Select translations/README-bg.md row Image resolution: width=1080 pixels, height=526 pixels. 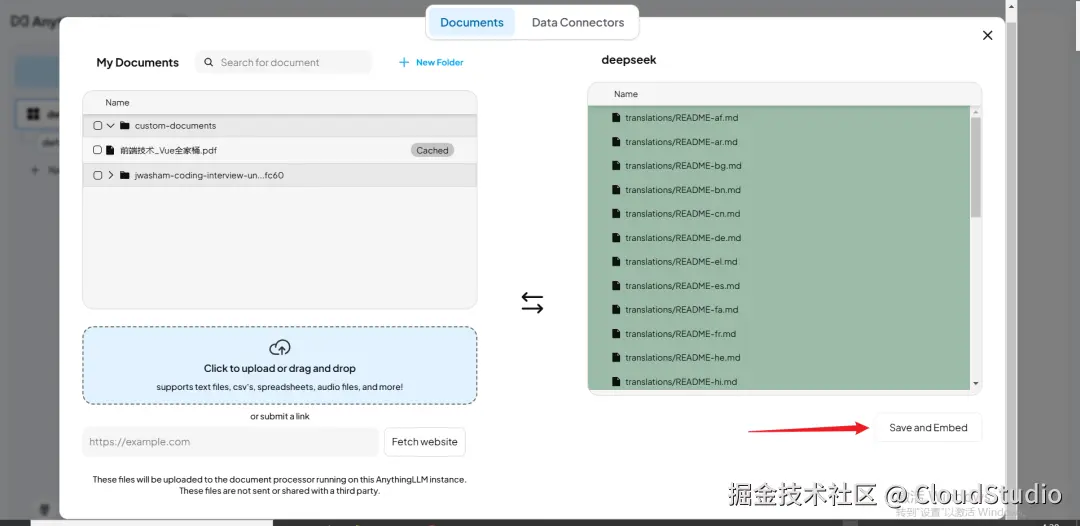[x=779, y=166]
